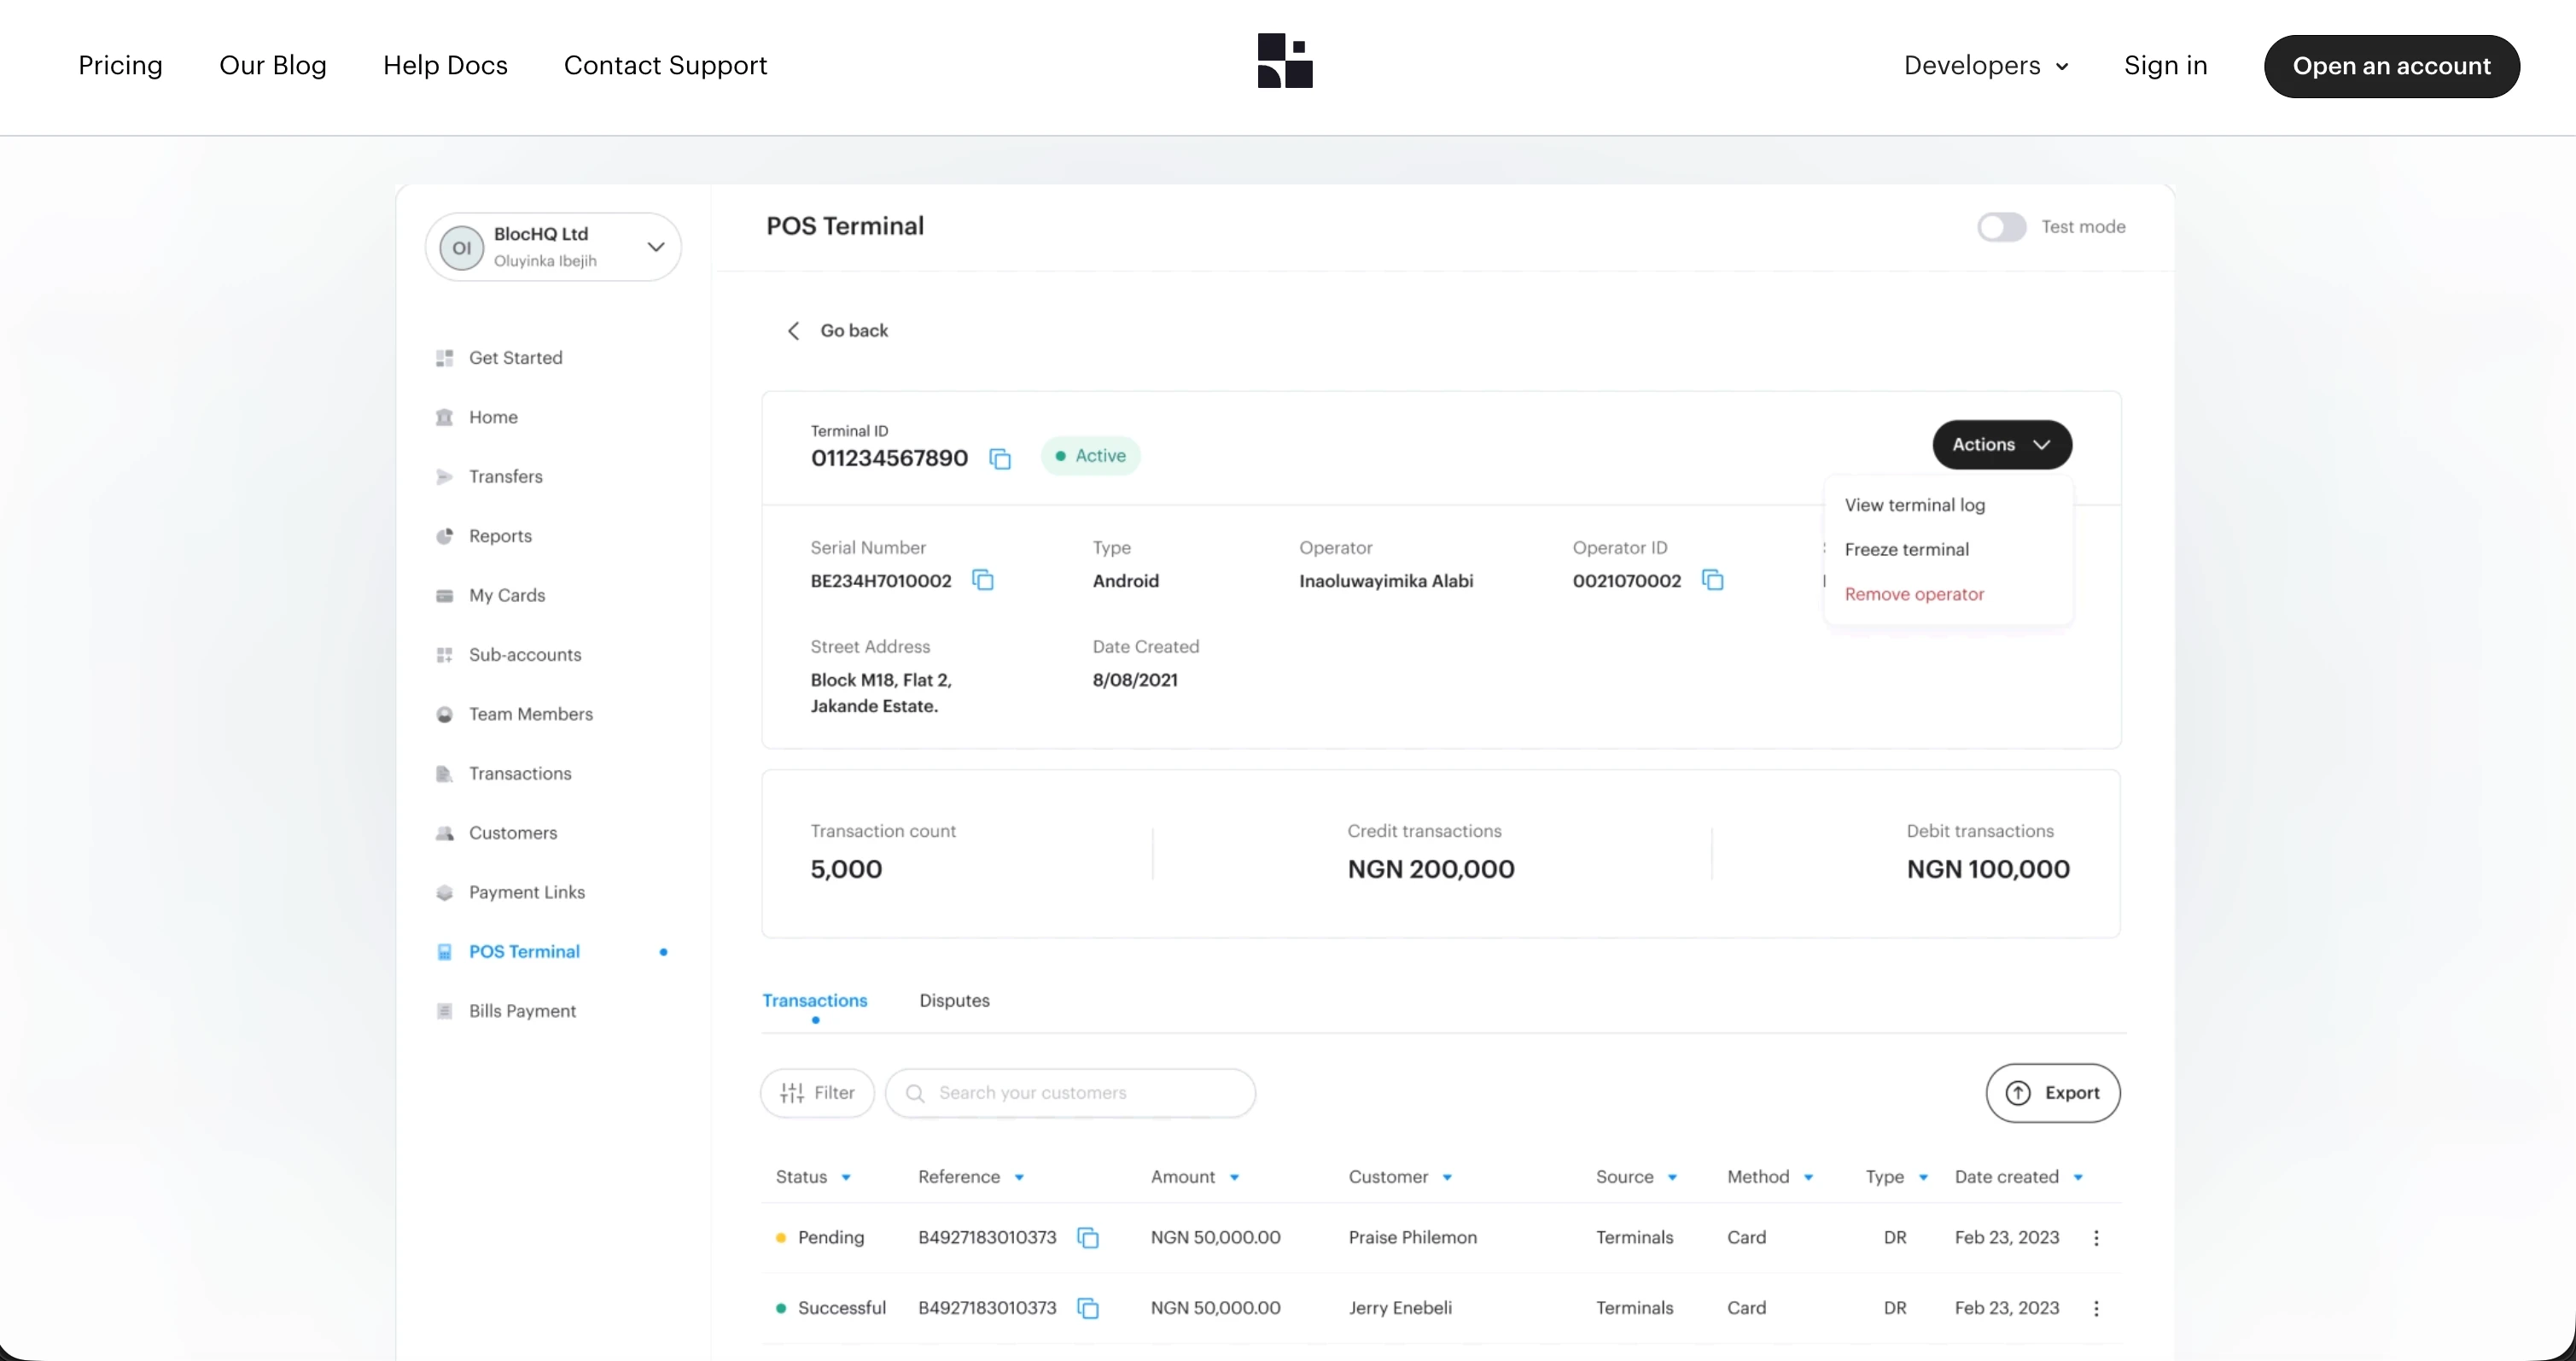Image resolution: width=2576 pixels, height=1361 pixels.
Task: Copy the Serial Number value
Action: coord(983,581)
